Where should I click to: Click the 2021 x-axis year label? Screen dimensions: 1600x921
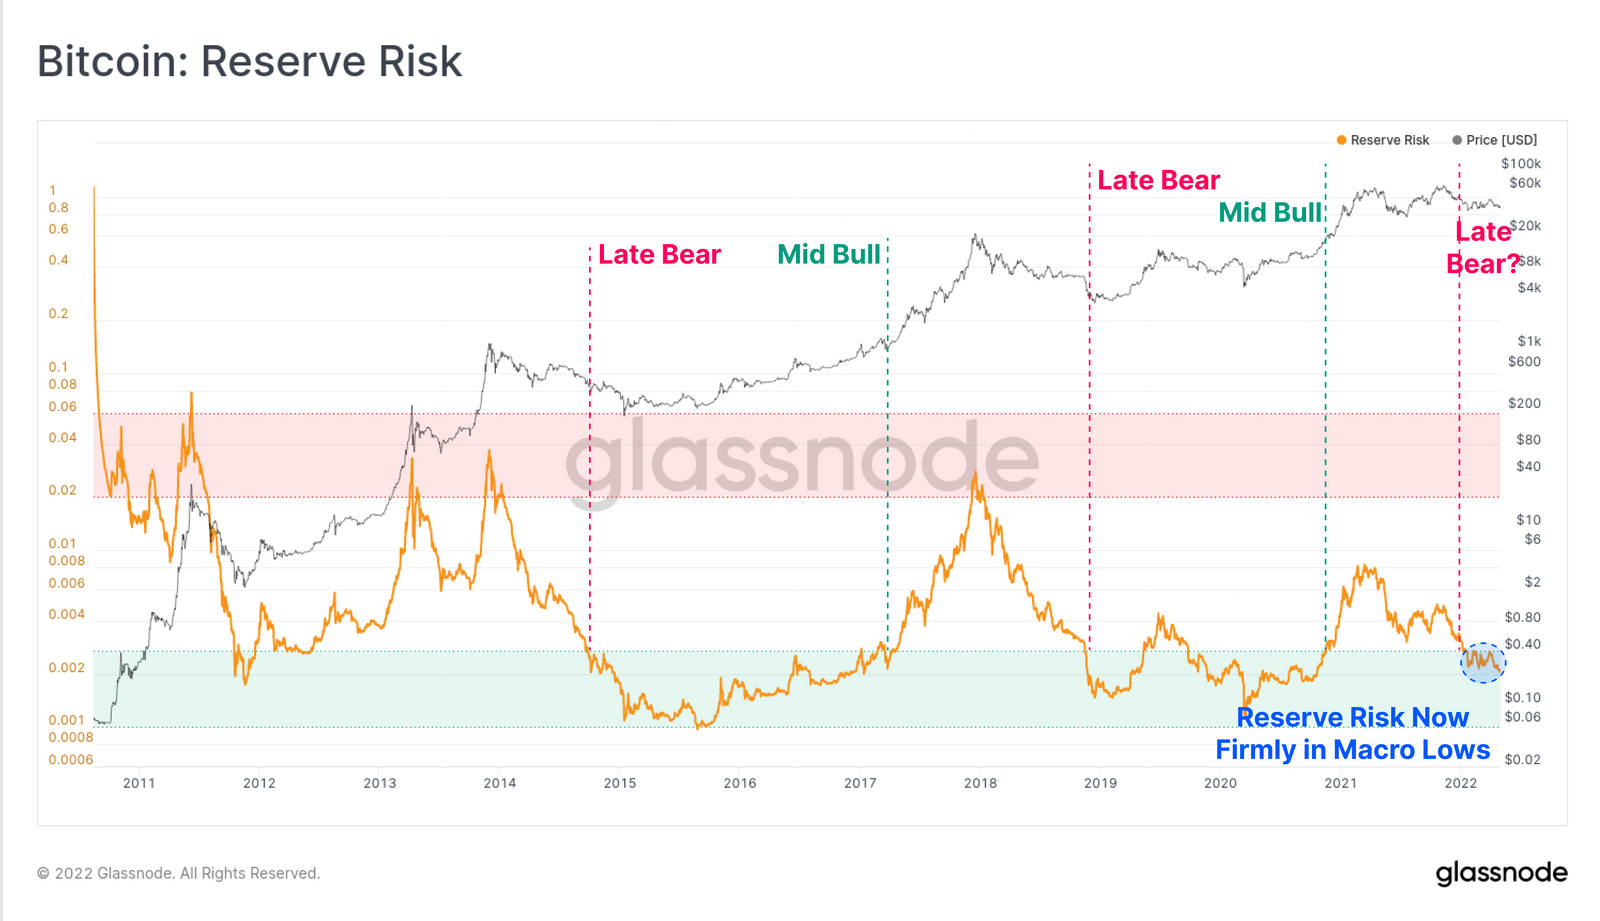click(1340, 783)
